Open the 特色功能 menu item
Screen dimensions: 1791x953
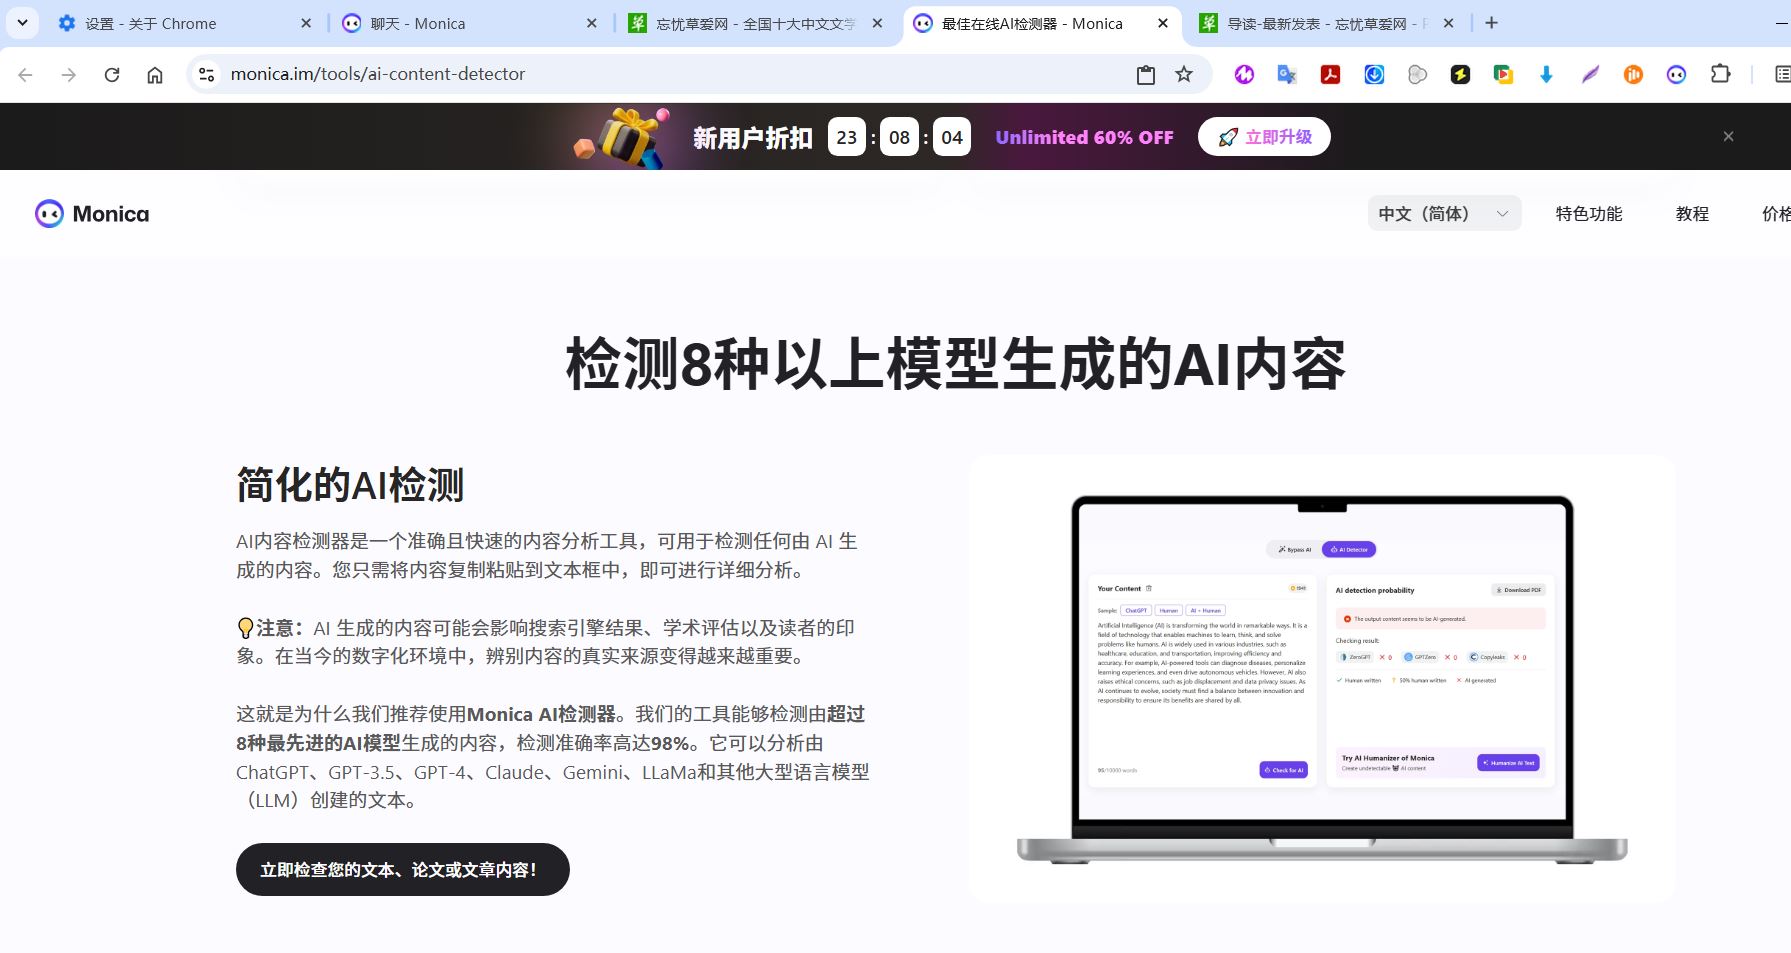click(x=1589, y=214)
